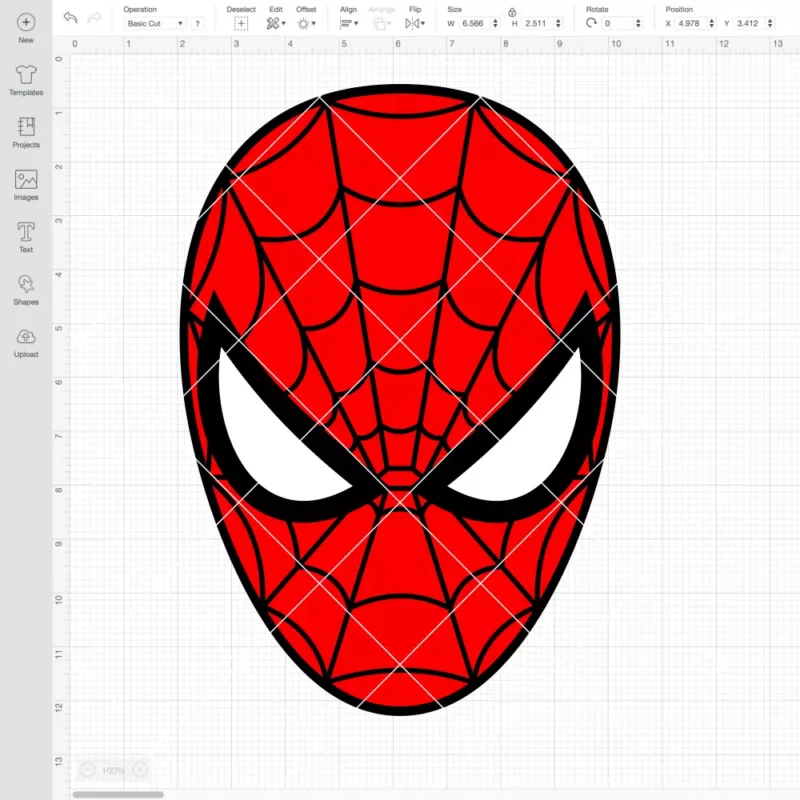This screenshot has height=800, width=800.
Task: Open the Images library
Action: click(x=26, y=185)
